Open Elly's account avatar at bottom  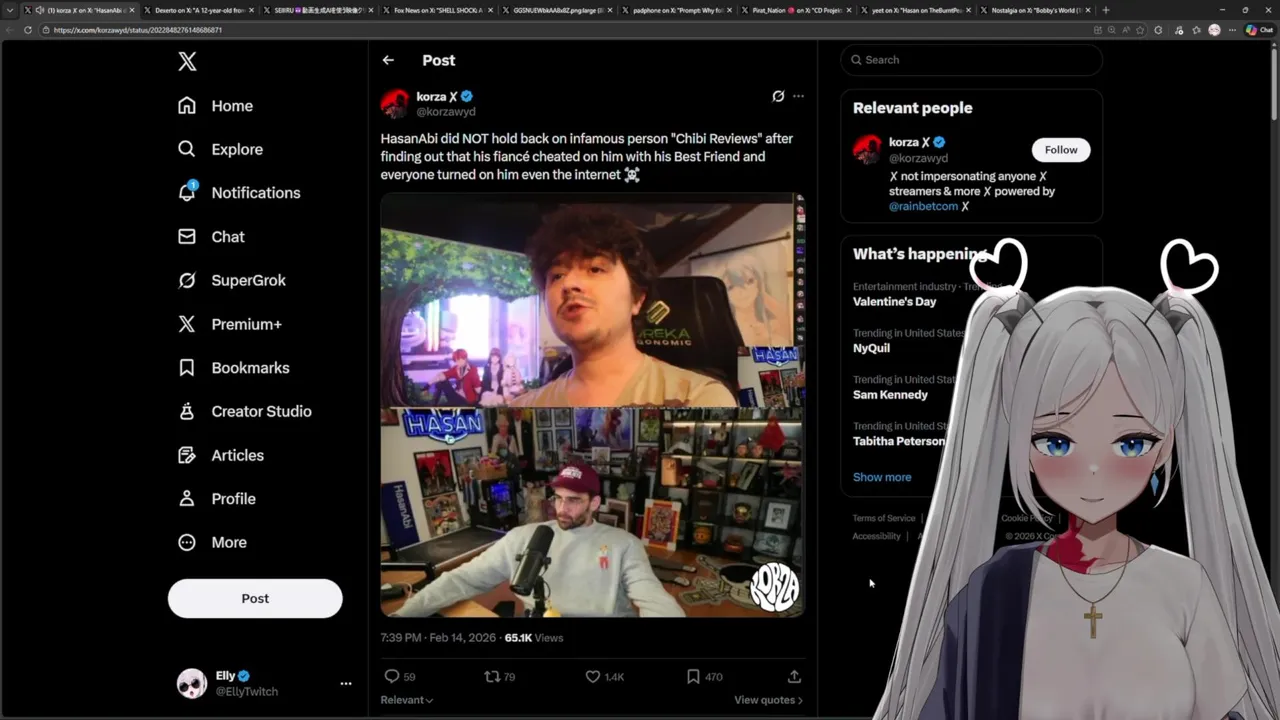tap(192, 684)
